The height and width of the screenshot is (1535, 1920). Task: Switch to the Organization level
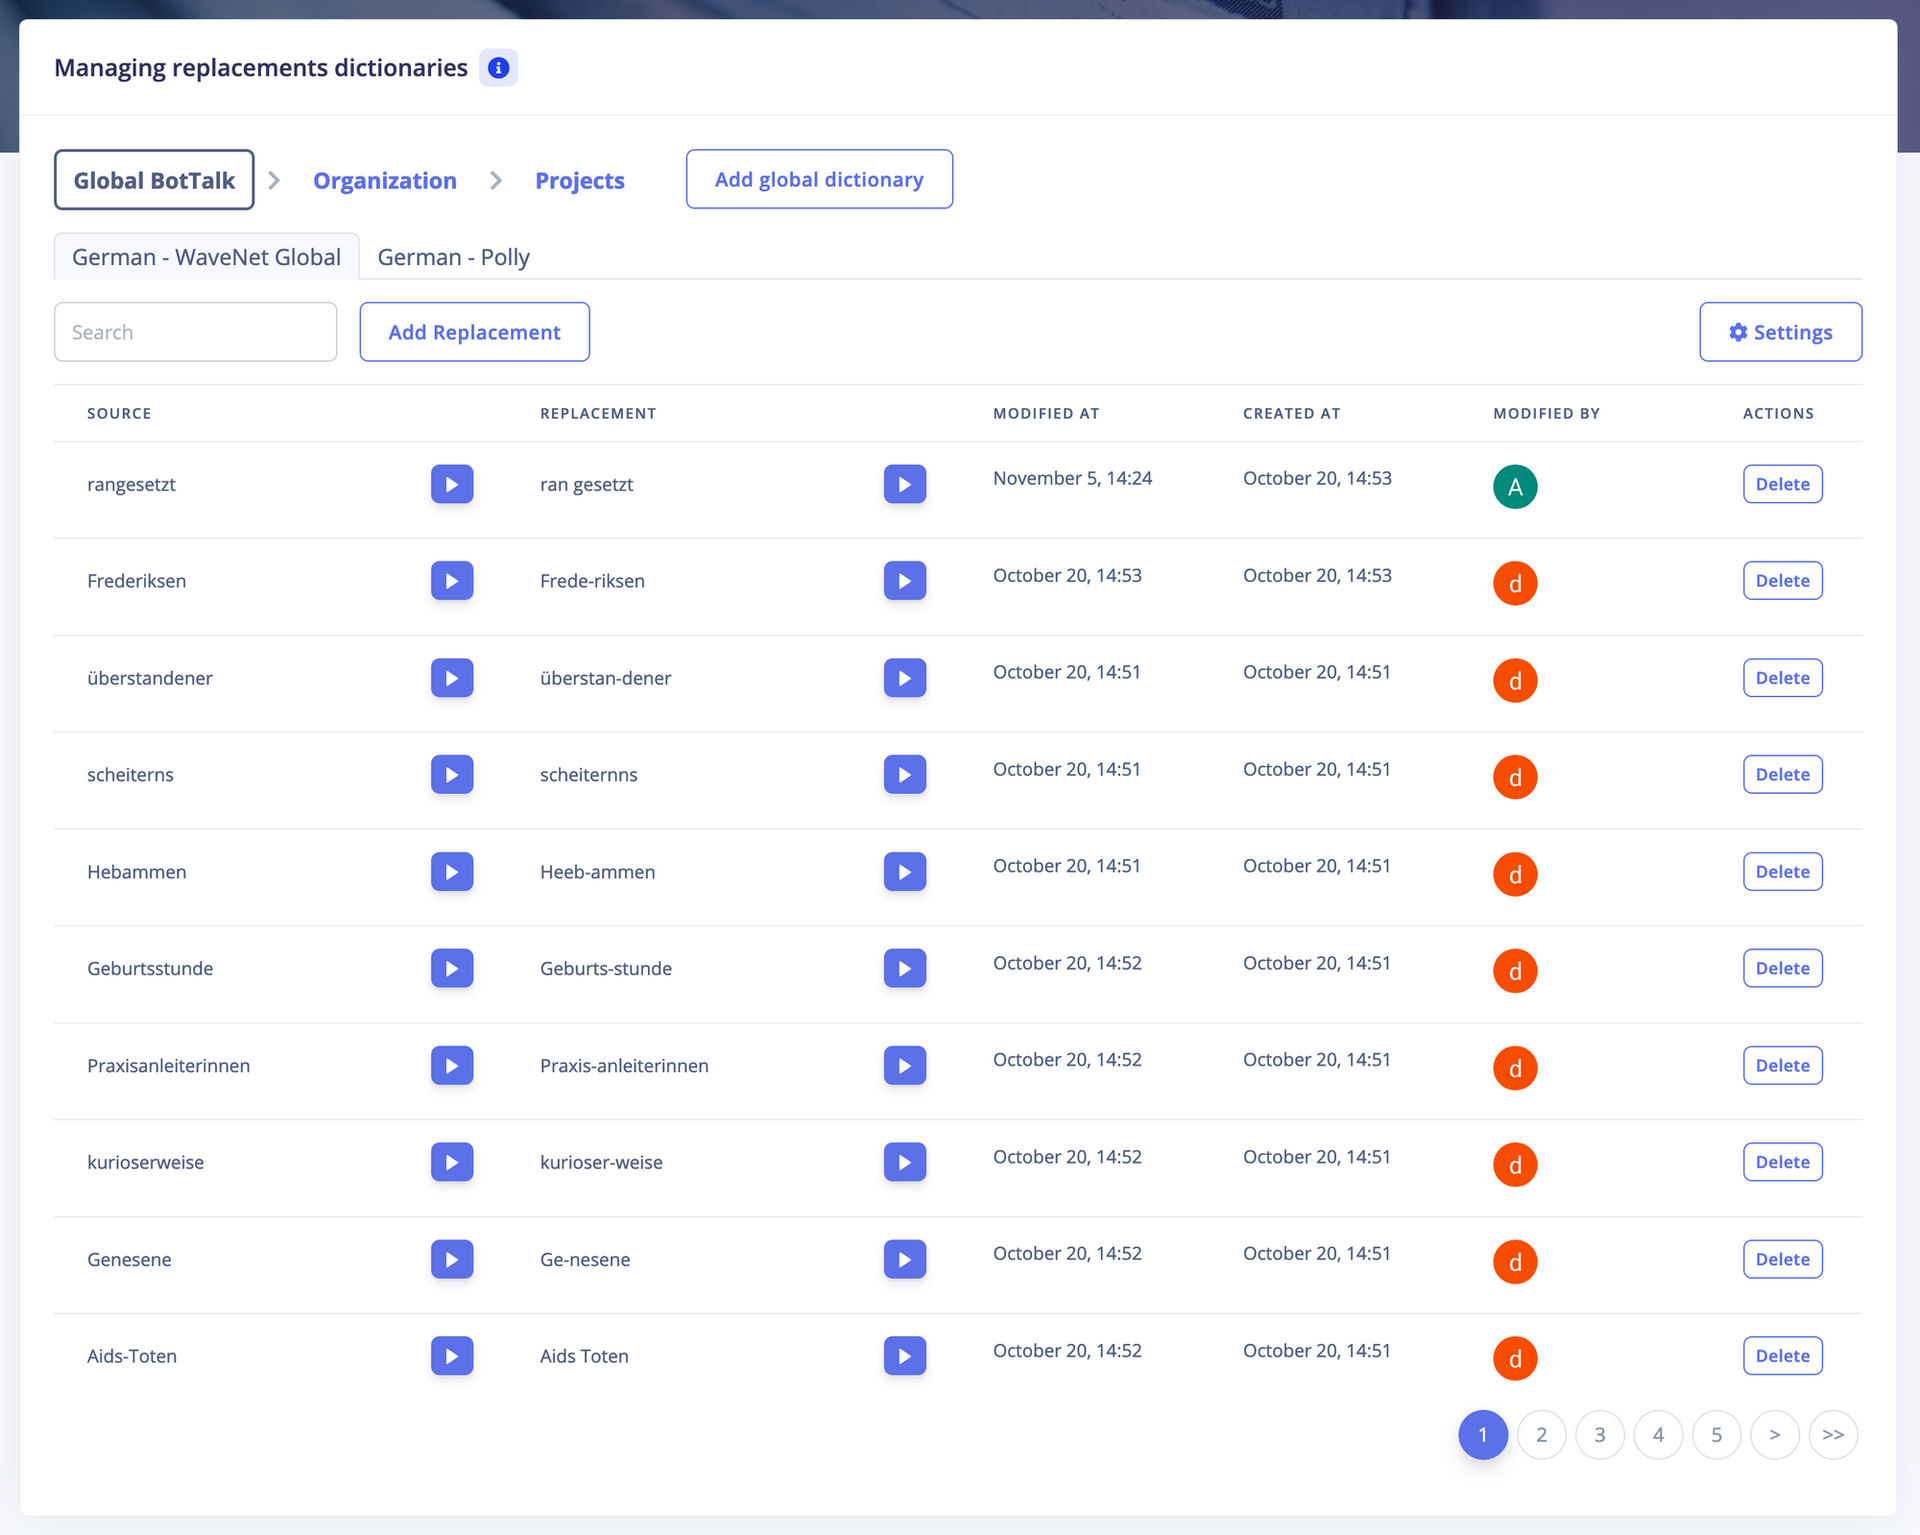coord(385,181)
